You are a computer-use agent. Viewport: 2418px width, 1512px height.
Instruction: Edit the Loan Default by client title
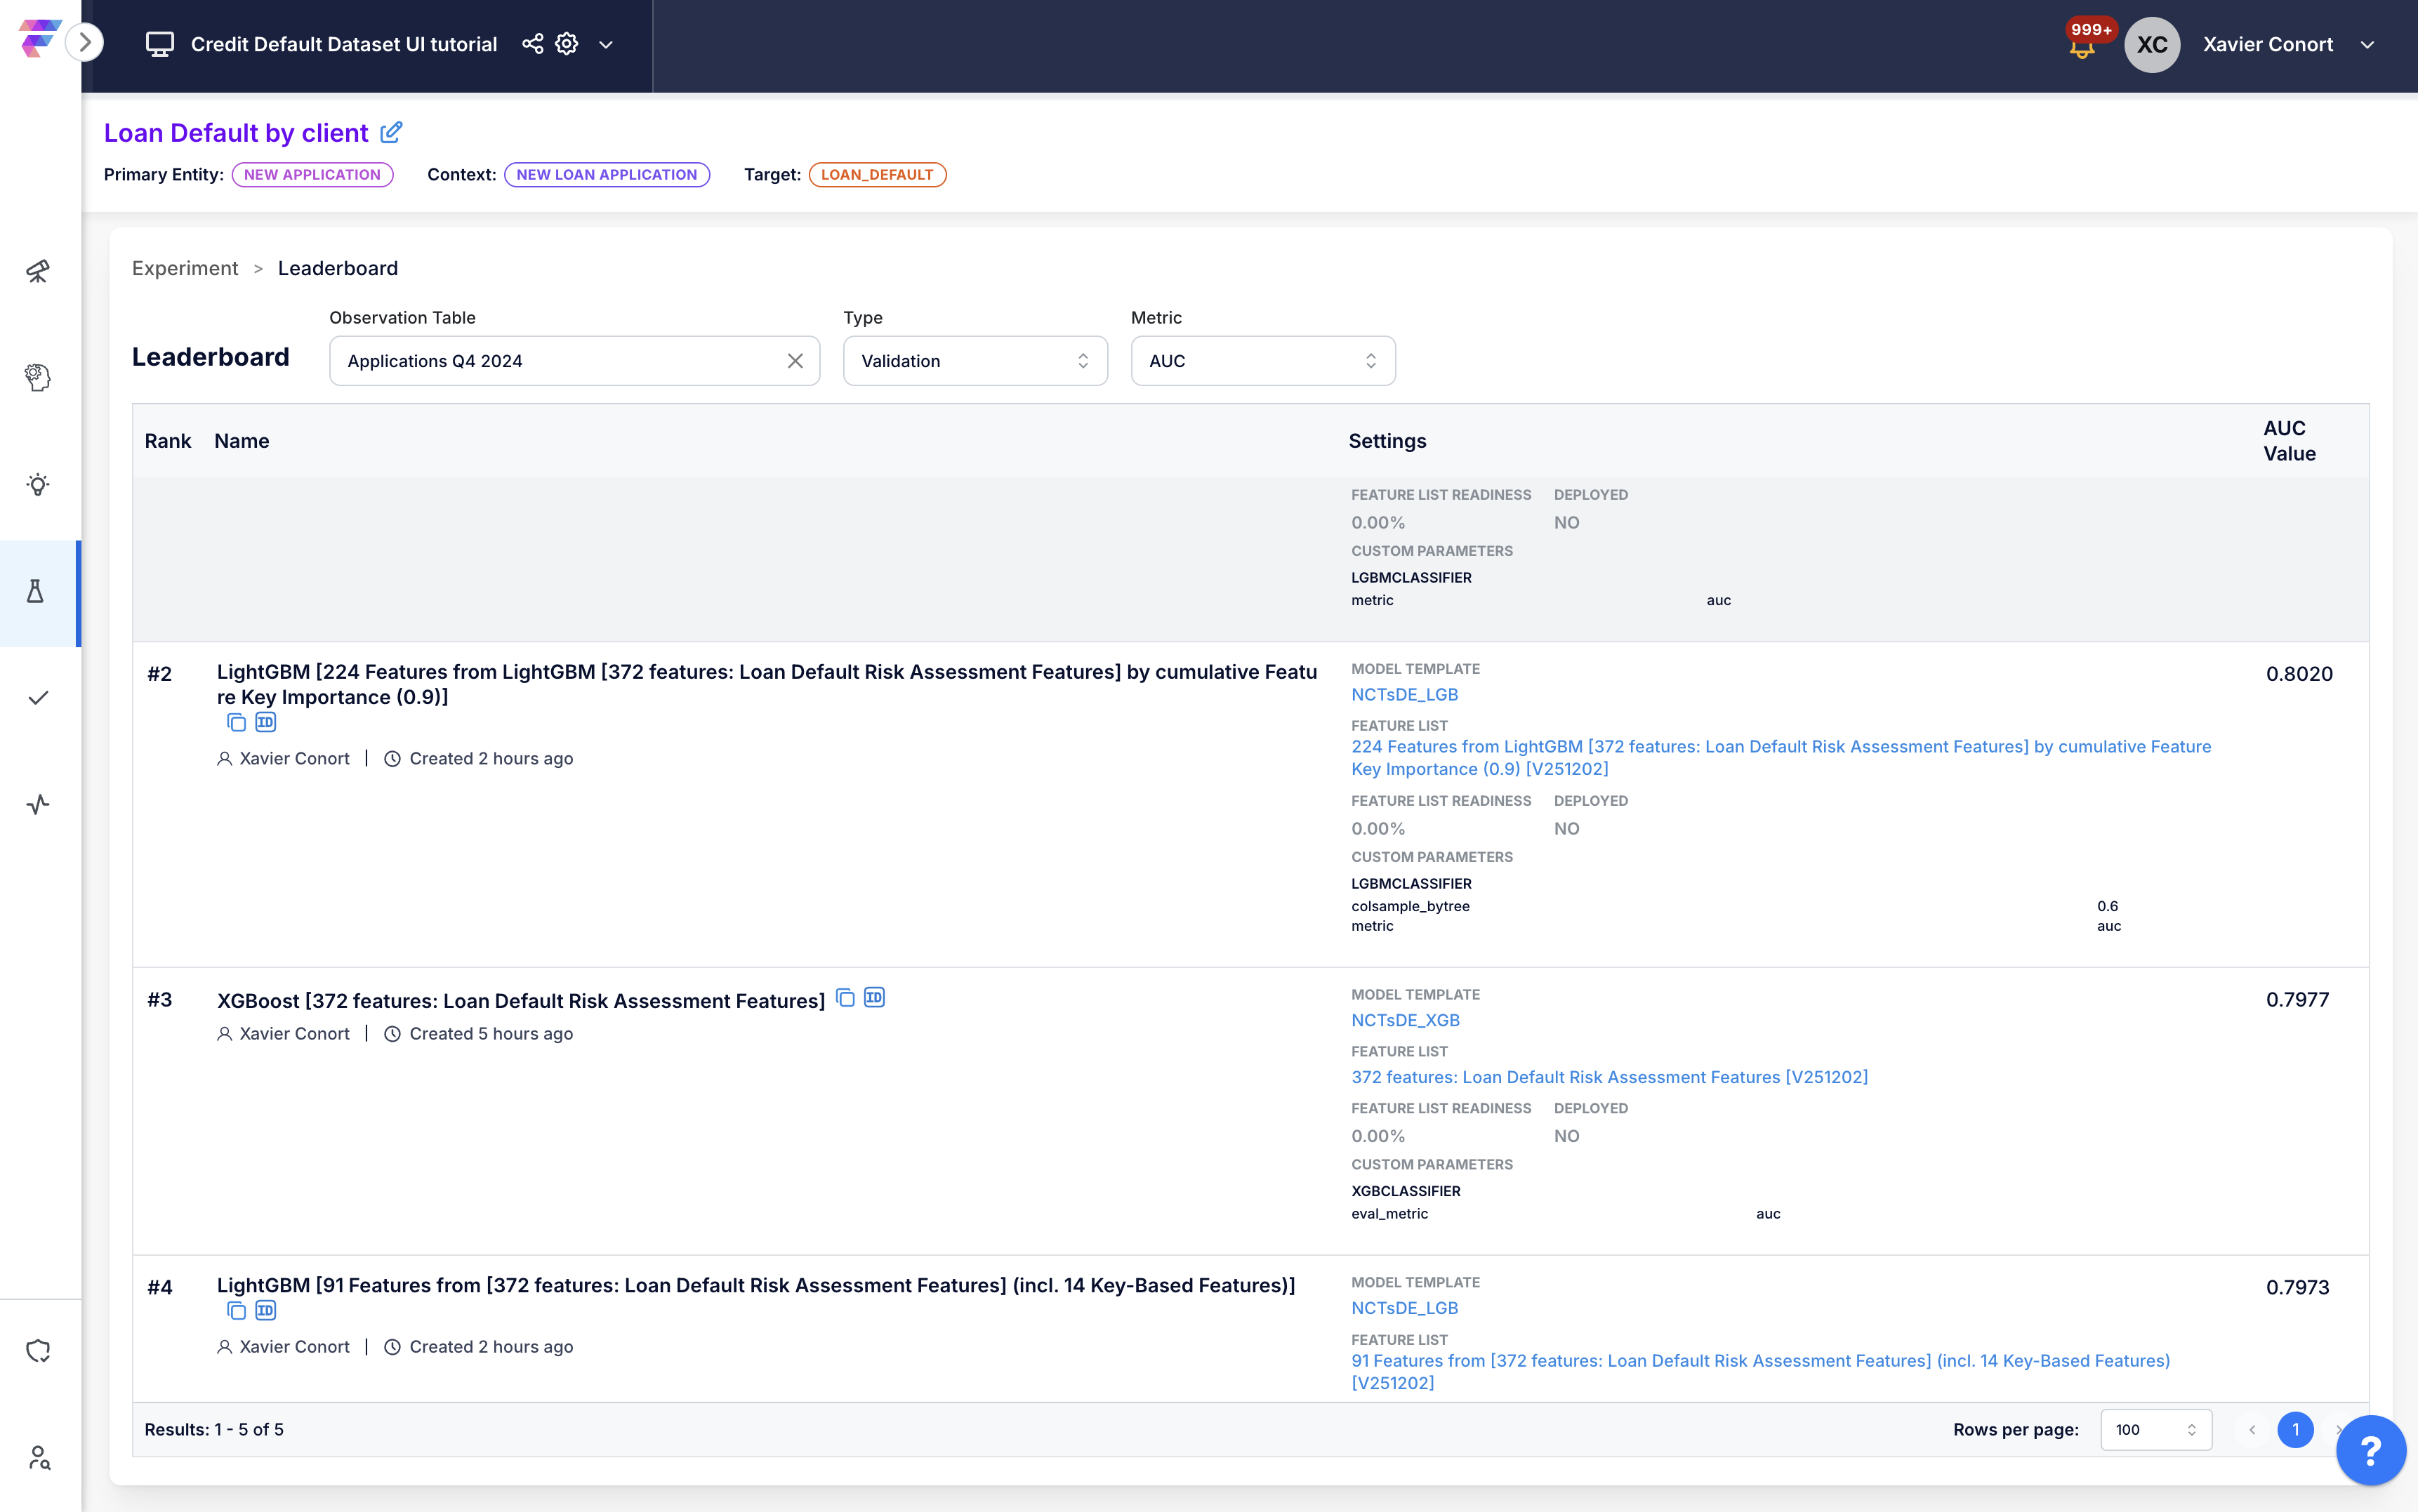[x=392, y=132]
